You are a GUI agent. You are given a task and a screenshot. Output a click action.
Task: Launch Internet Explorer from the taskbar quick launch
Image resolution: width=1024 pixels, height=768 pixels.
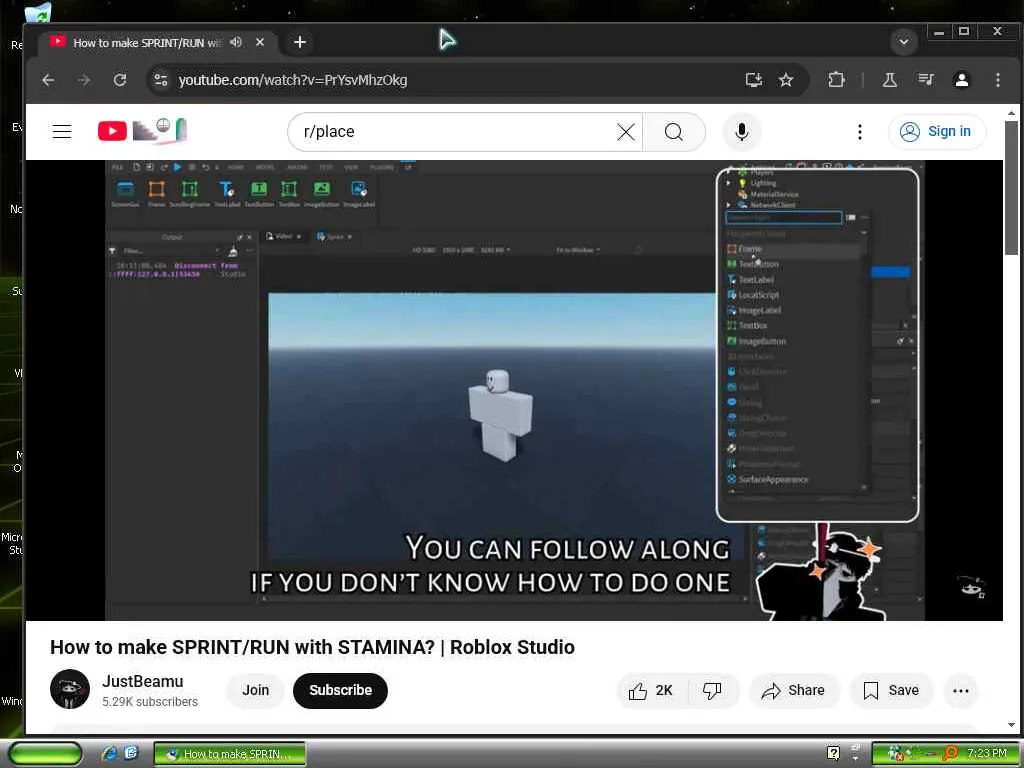pos(109,753)
